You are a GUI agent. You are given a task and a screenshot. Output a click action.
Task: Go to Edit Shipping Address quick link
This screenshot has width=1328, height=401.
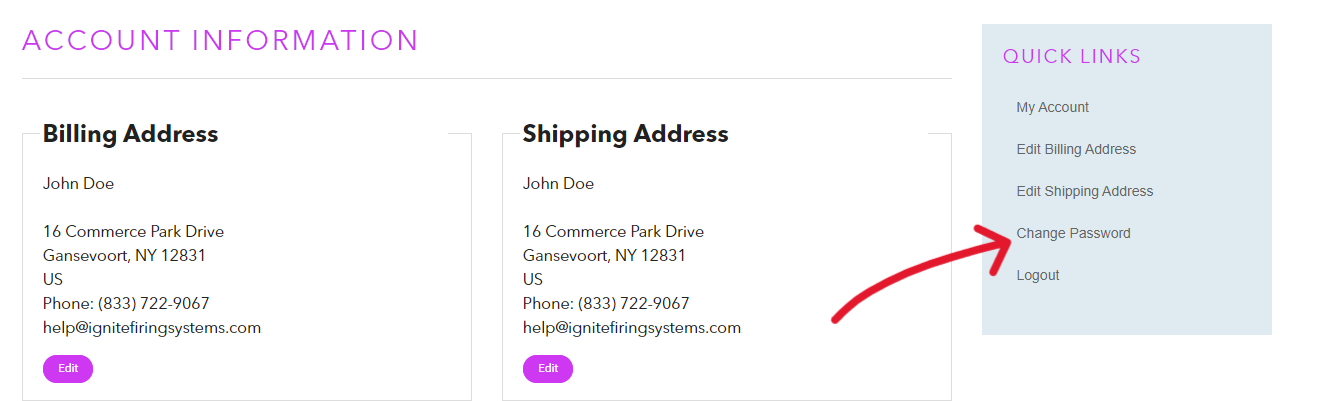tap(1084, 191)
